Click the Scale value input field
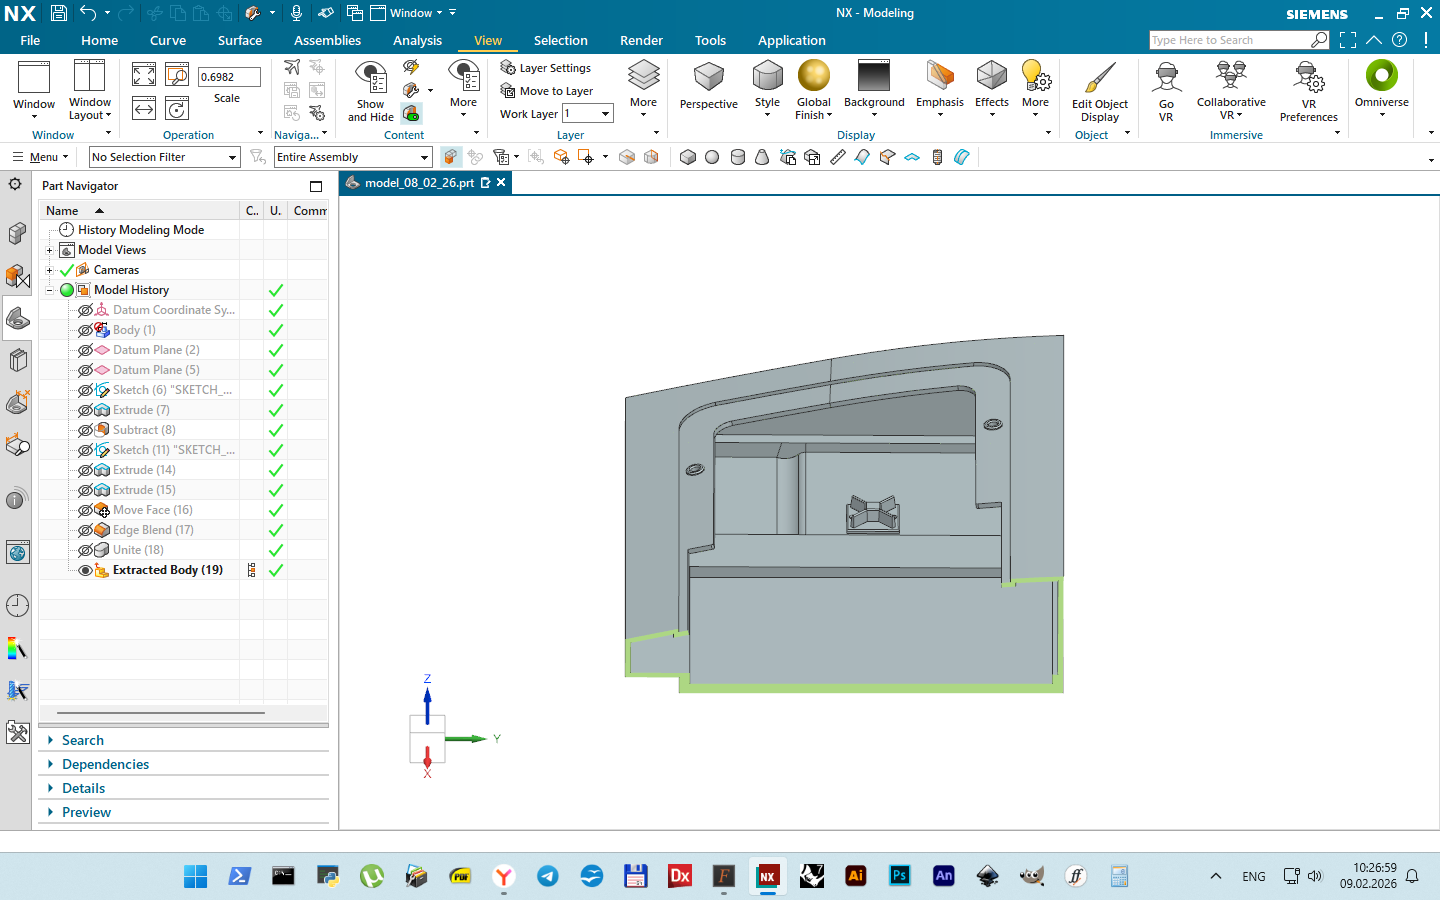 pyautogui.click(x=228, y=77)
